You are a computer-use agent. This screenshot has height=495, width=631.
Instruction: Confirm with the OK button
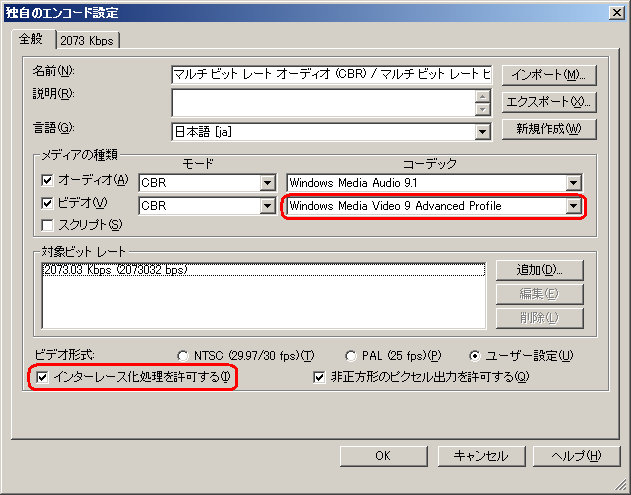point(384,456)
